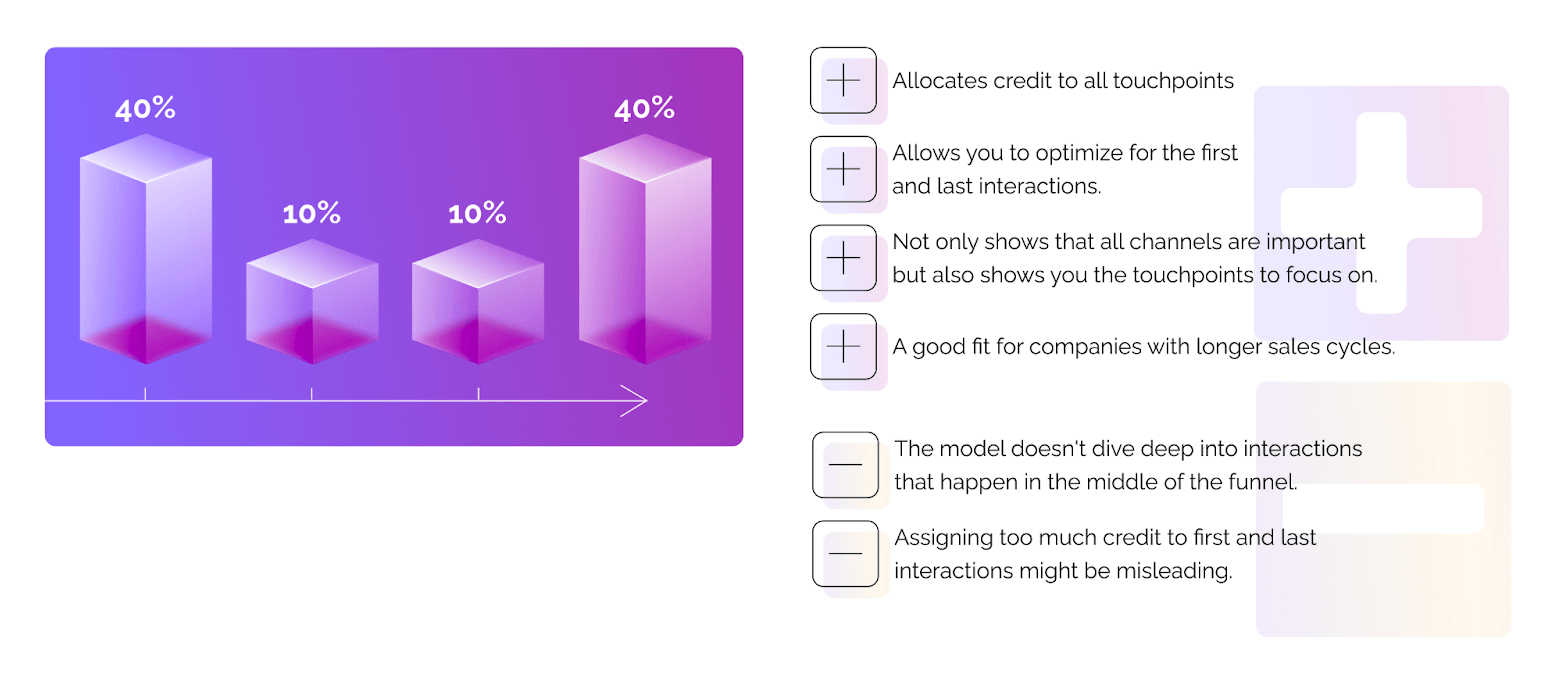The height and width of the screenshot is (682, 1564).
Task: Click the right short 10% bar
Action: point(478,302)
